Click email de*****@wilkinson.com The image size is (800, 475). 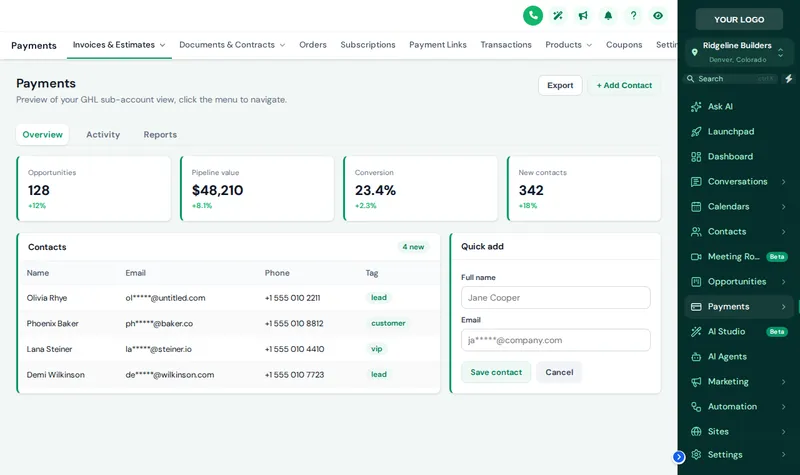pos(170,375)
